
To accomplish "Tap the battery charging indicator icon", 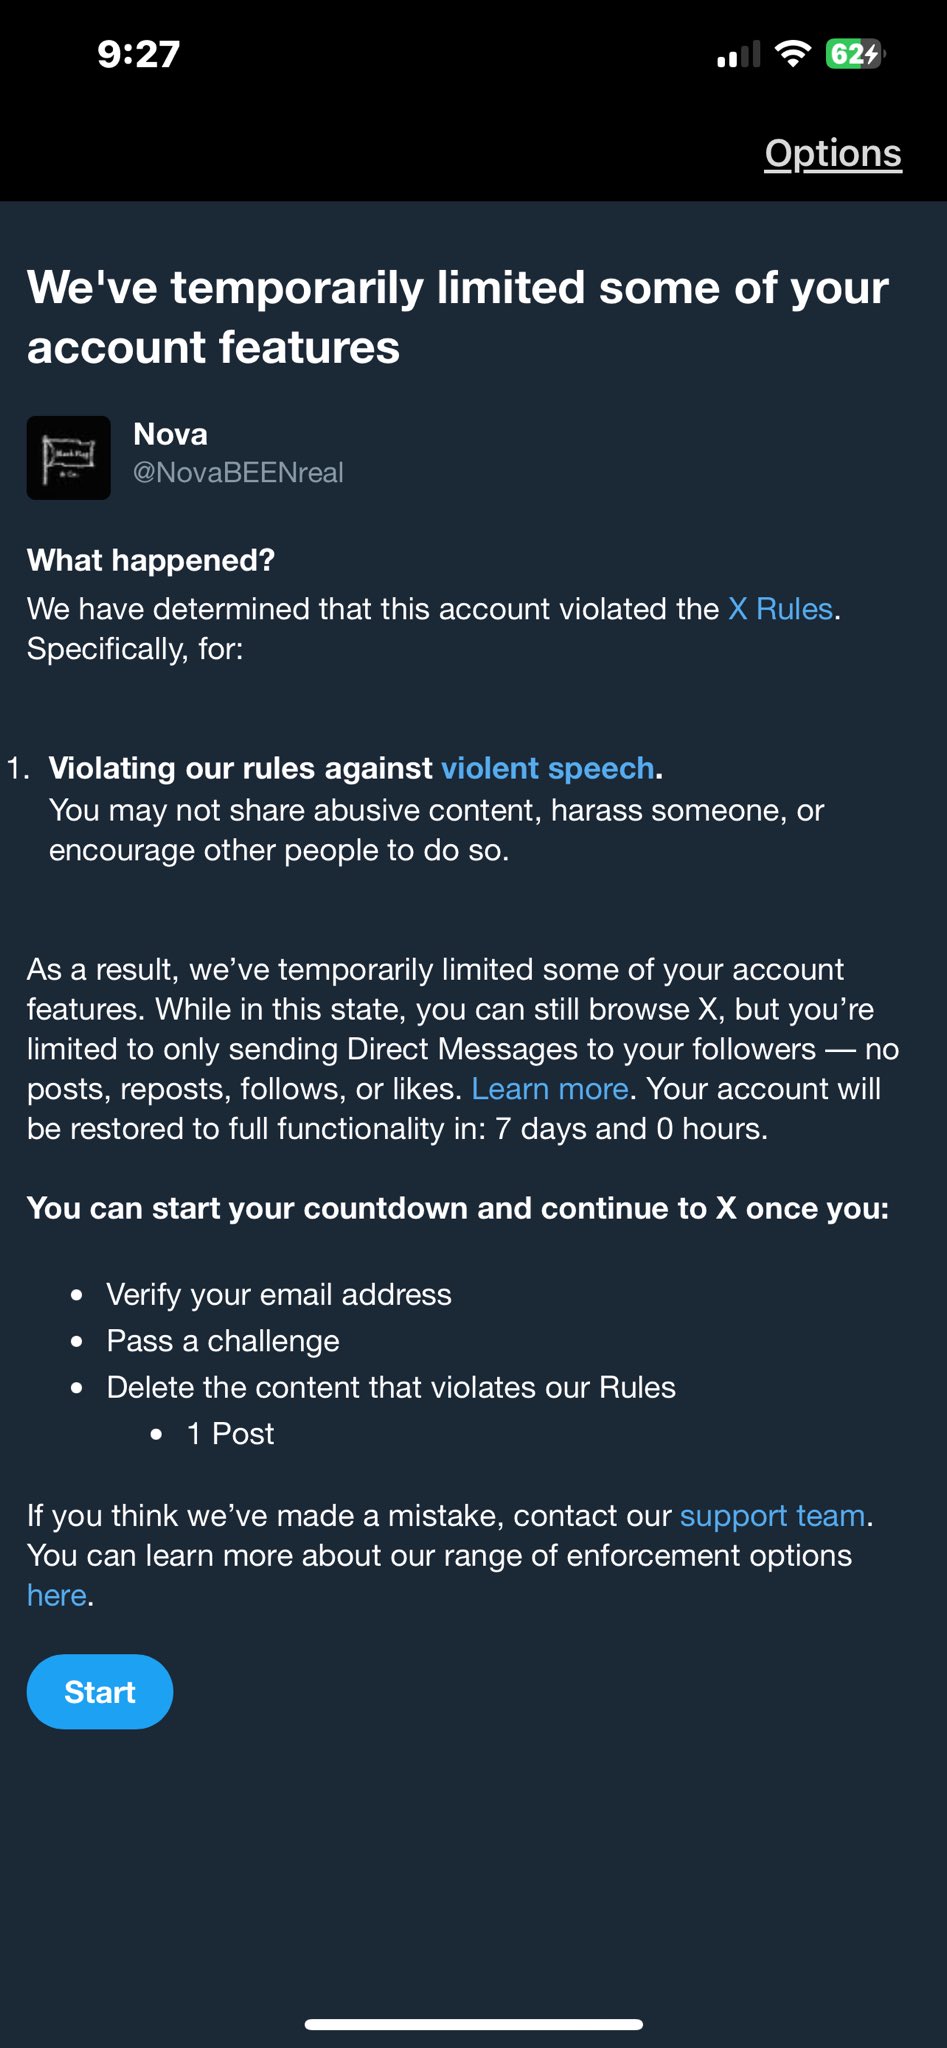I will point(855,54).
